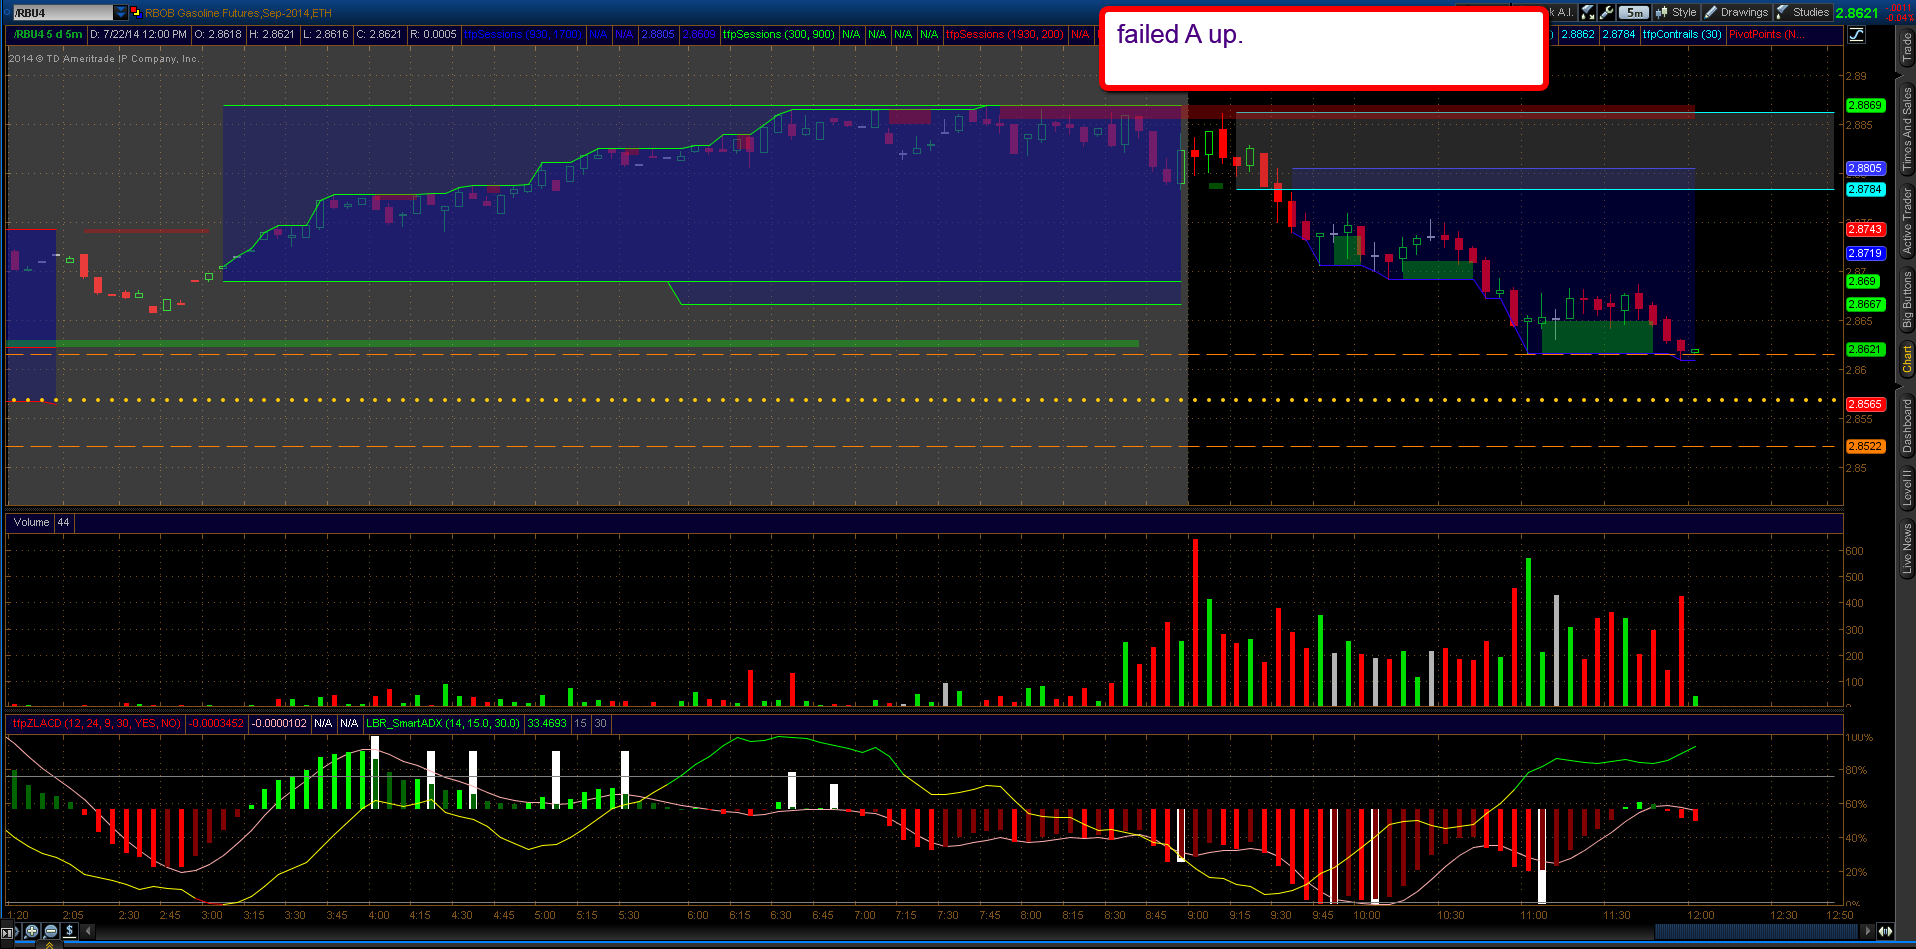The height and width of the screenshot is (949, 1916).
Task: Click the RBOB Gasoline Futures description text
Action: tap(238, 13)
